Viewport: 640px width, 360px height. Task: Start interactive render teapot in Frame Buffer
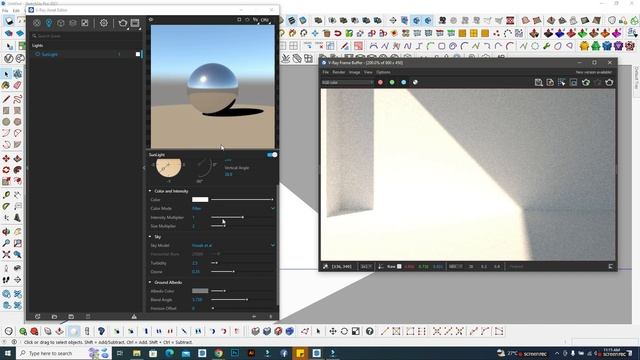pyautogui.click(x=586, y=82)
